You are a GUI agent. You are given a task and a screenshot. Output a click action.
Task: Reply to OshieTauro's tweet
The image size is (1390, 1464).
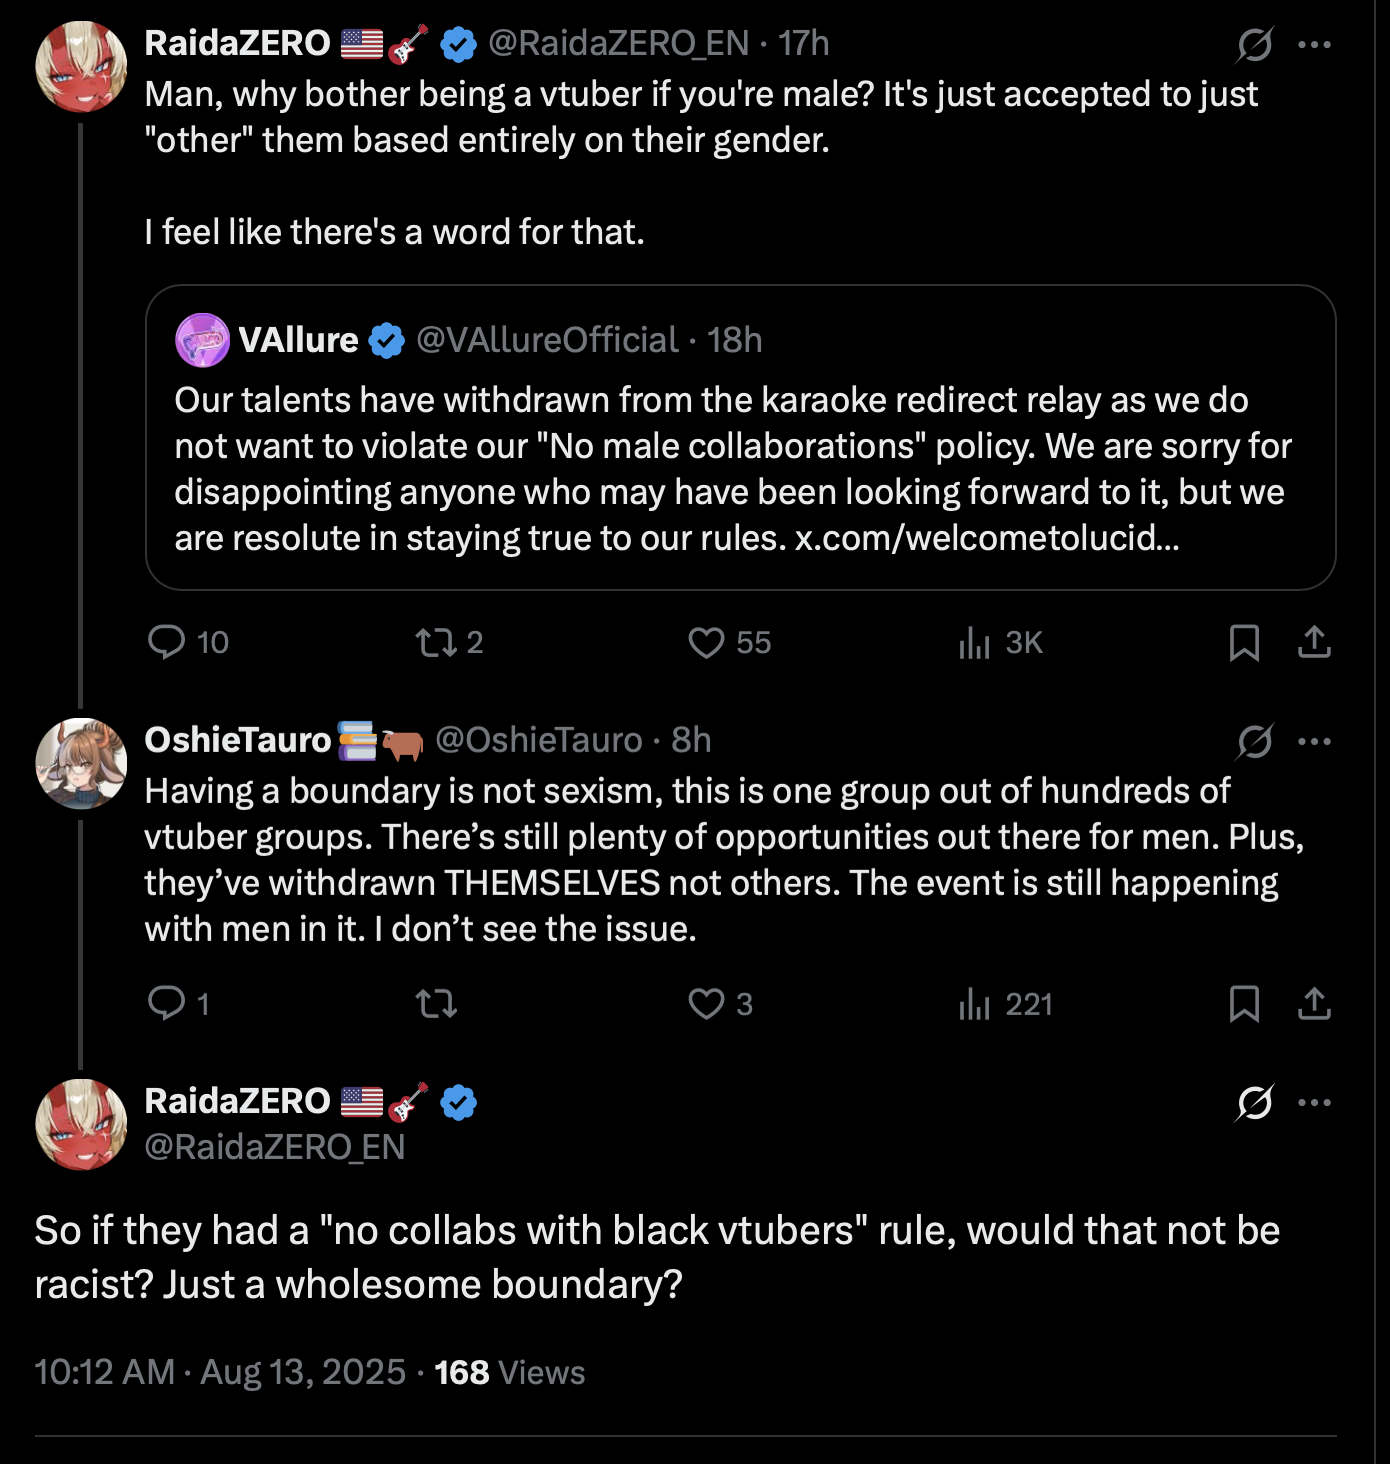pyautogui.click(x=166, y=1003)
